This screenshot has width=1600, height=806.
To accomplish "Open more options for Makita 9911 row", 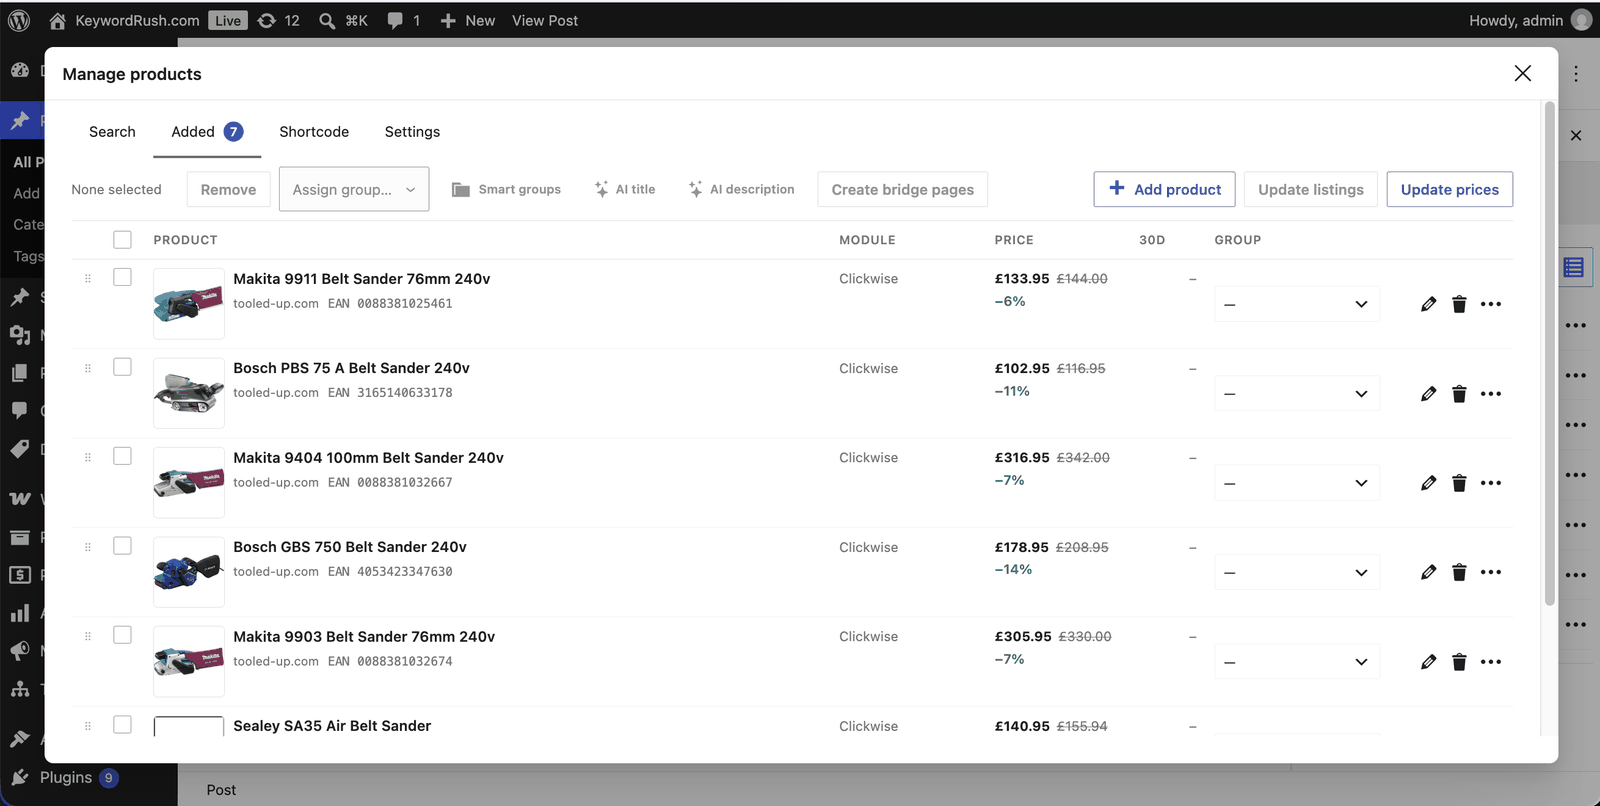I will (1491, 304).
